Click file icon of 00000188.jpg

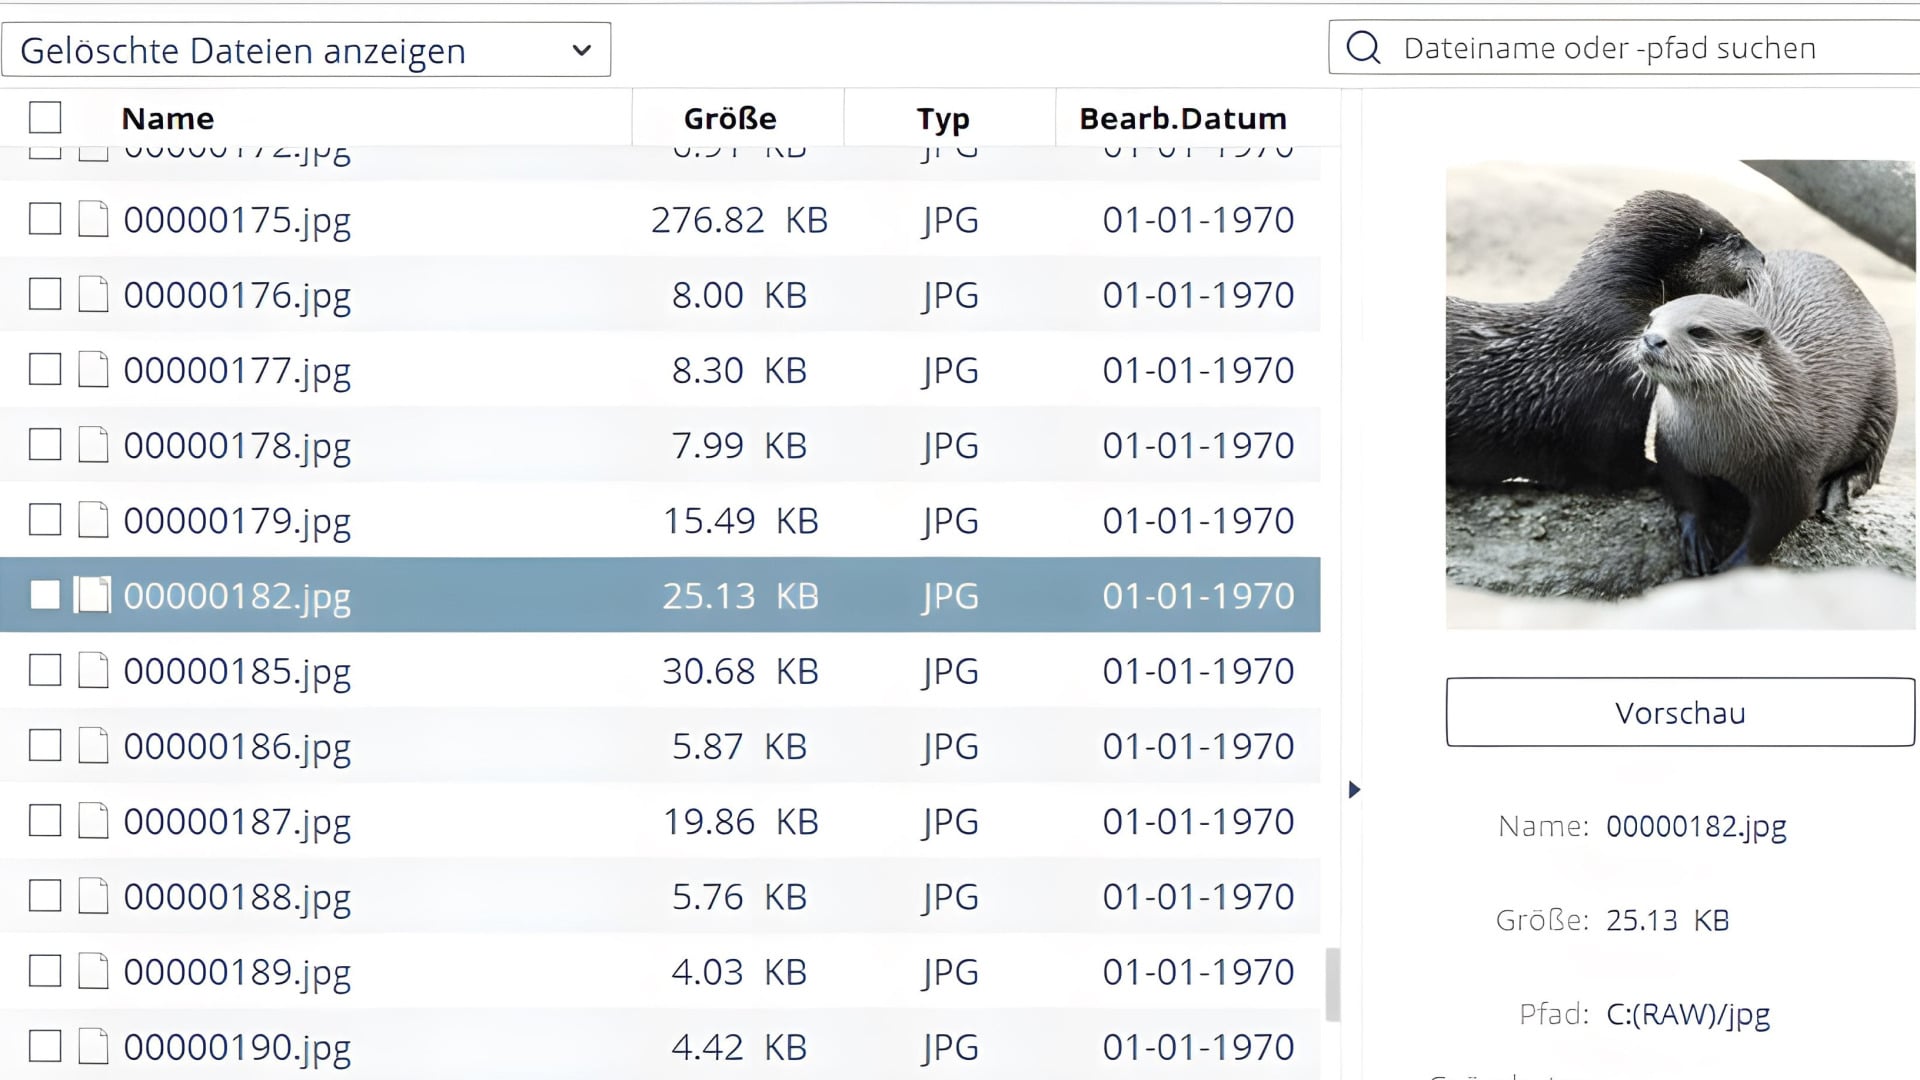93,896
